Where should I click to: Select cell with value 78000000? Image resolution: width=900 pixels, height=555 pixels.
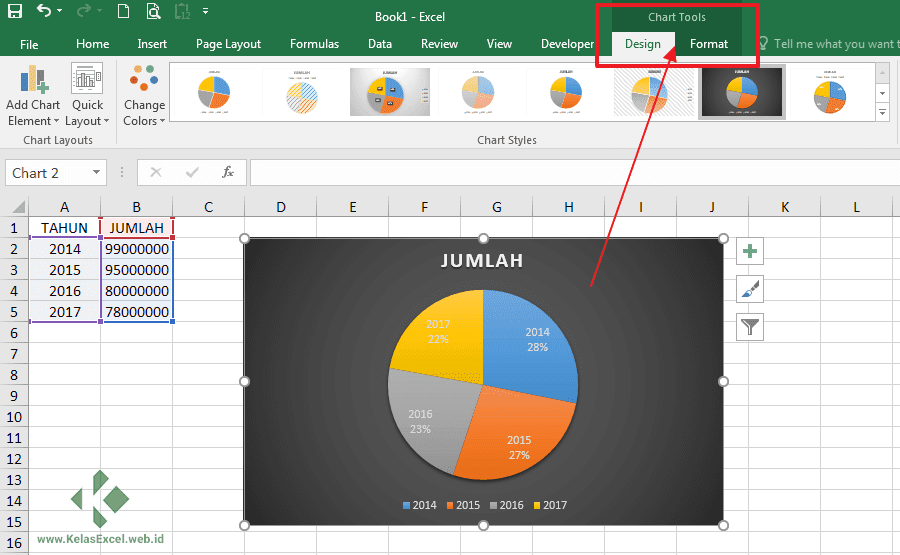(x=137, y=312)
